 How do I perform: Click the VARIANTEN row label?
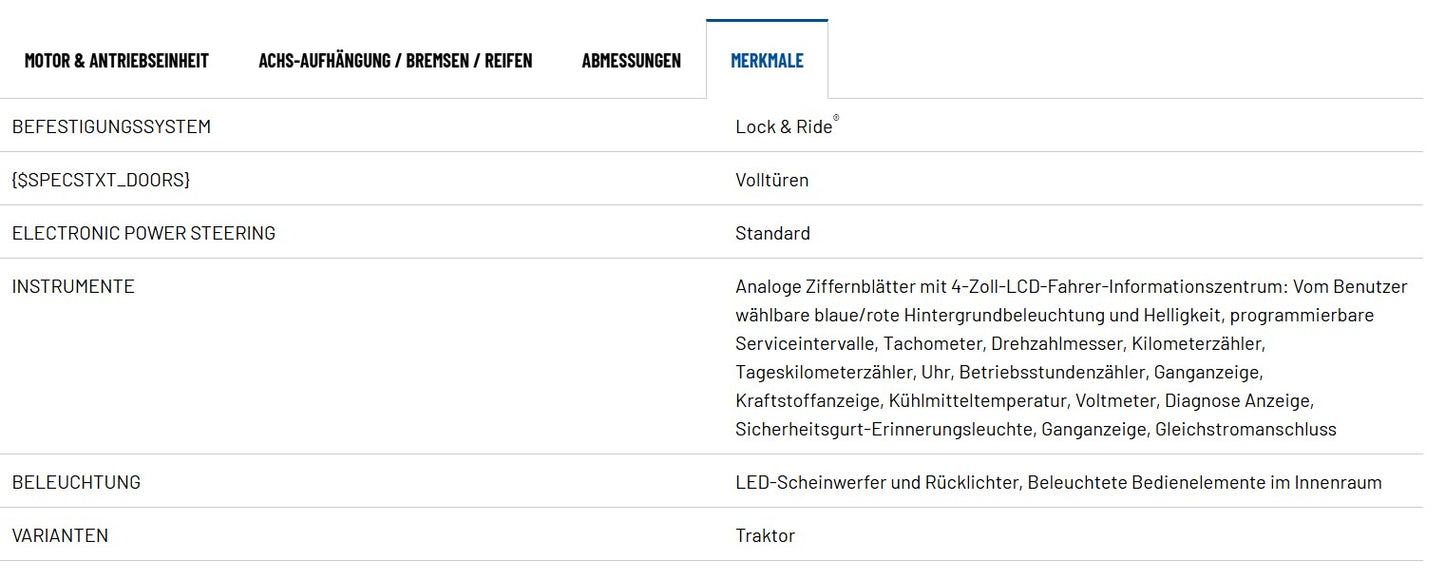coord(60,535)
